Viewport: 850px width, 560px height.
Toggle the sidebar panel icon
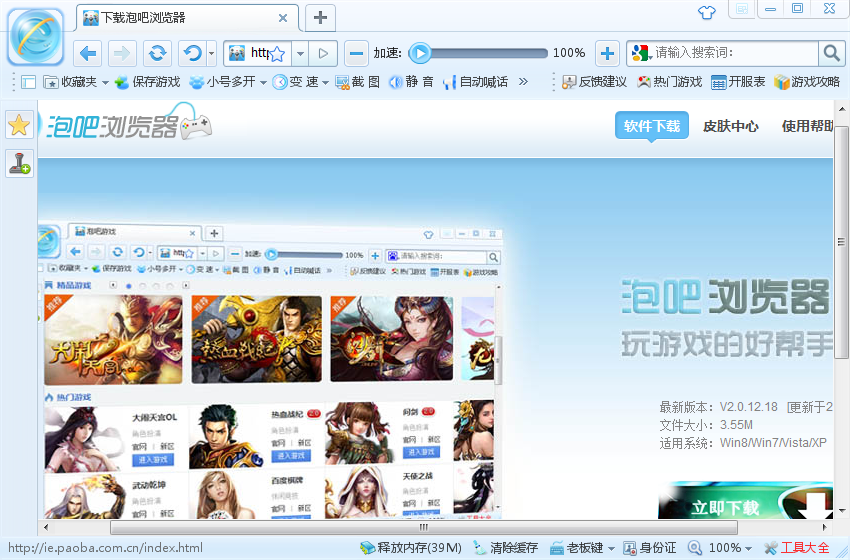(28, 82)
